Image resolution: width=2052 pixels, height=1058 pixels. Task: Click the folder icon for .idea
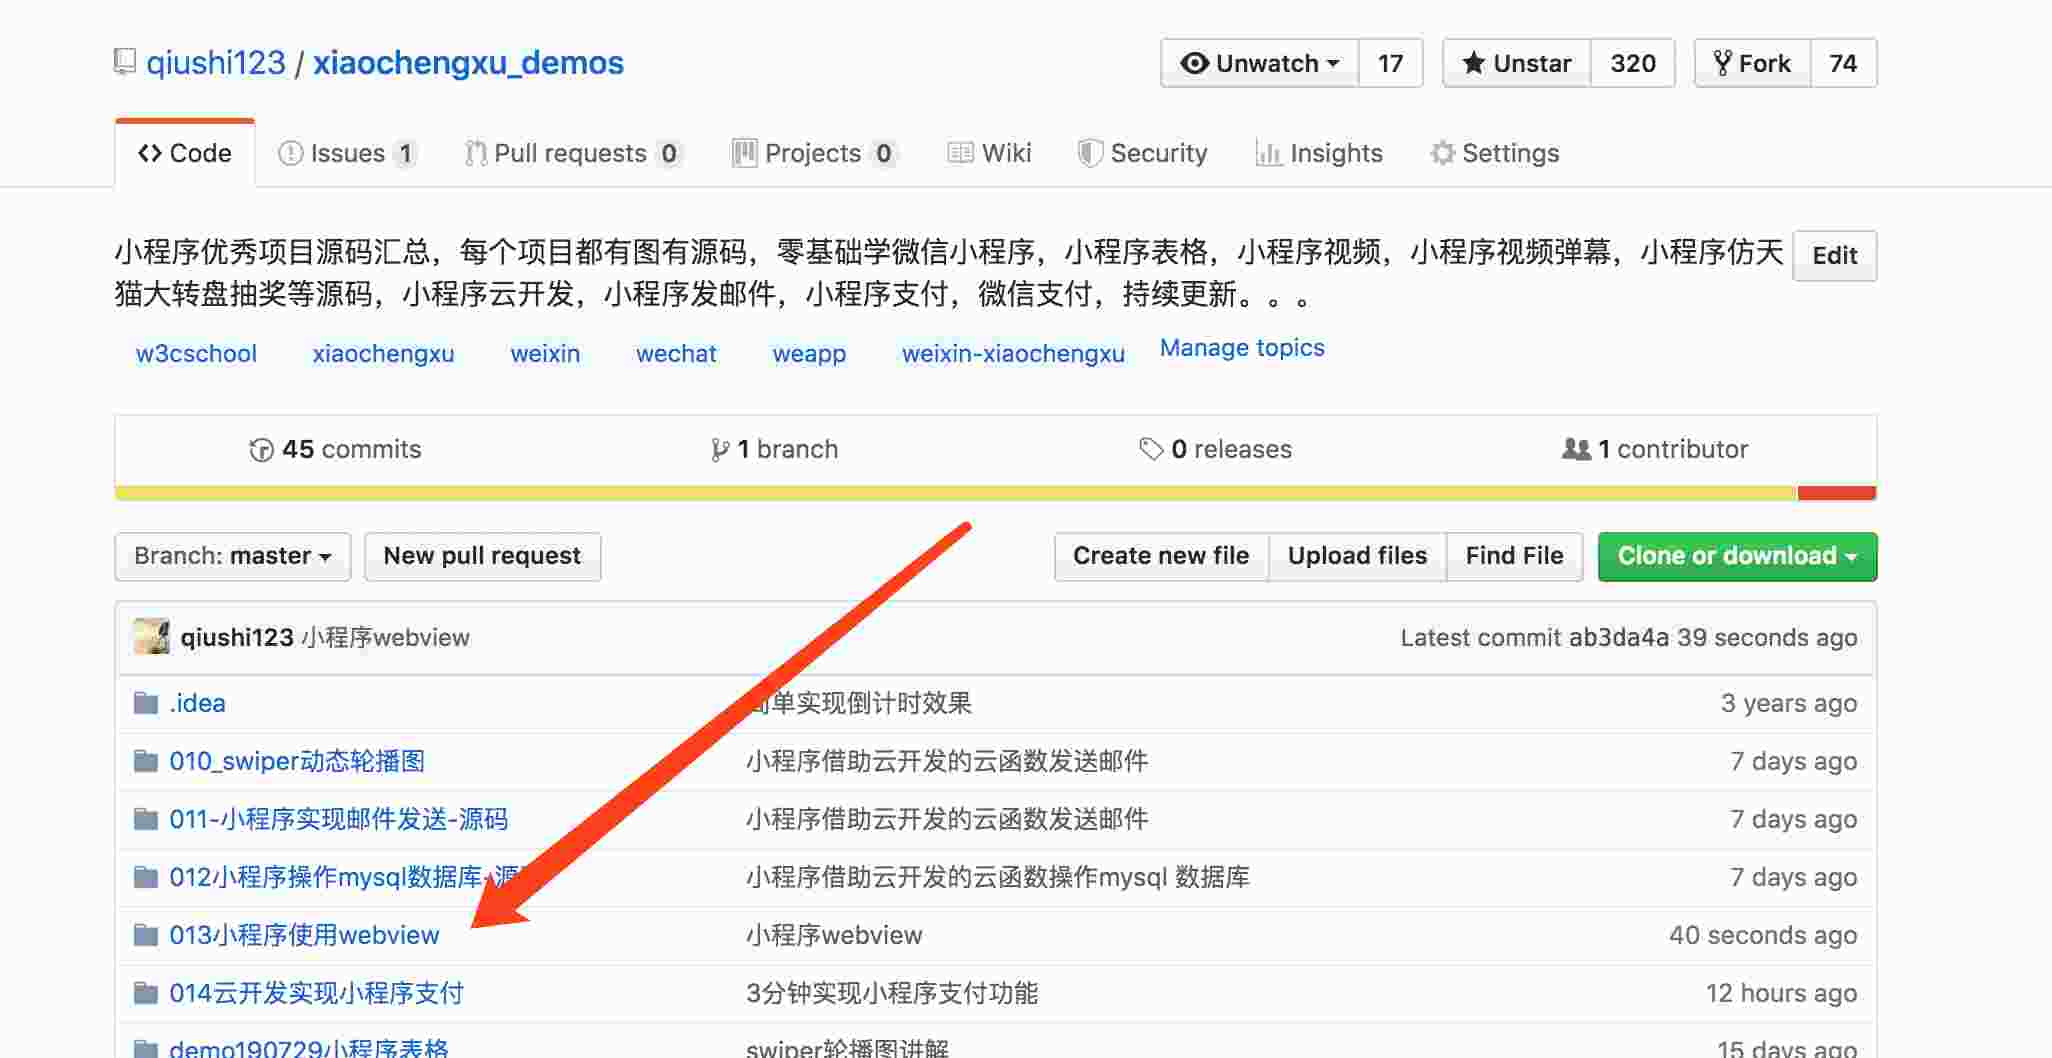[146, 703]
